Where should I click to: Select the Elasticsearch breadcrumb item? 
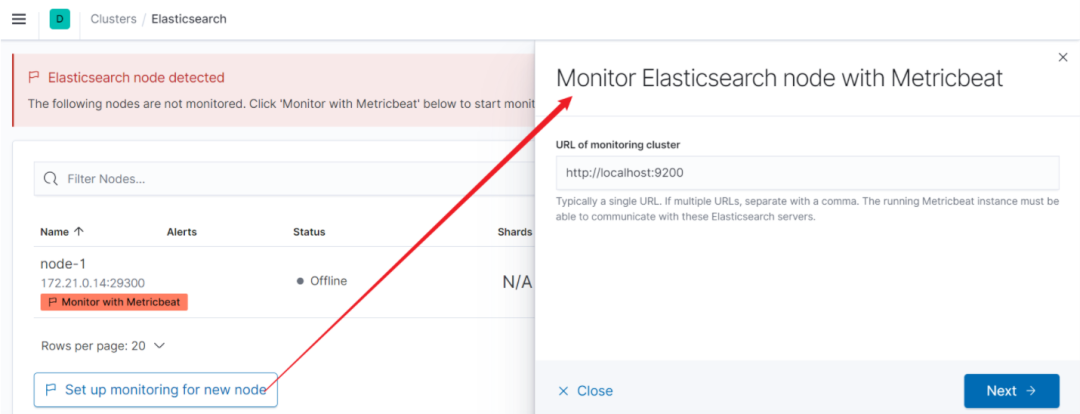click(x=188, y=19)
